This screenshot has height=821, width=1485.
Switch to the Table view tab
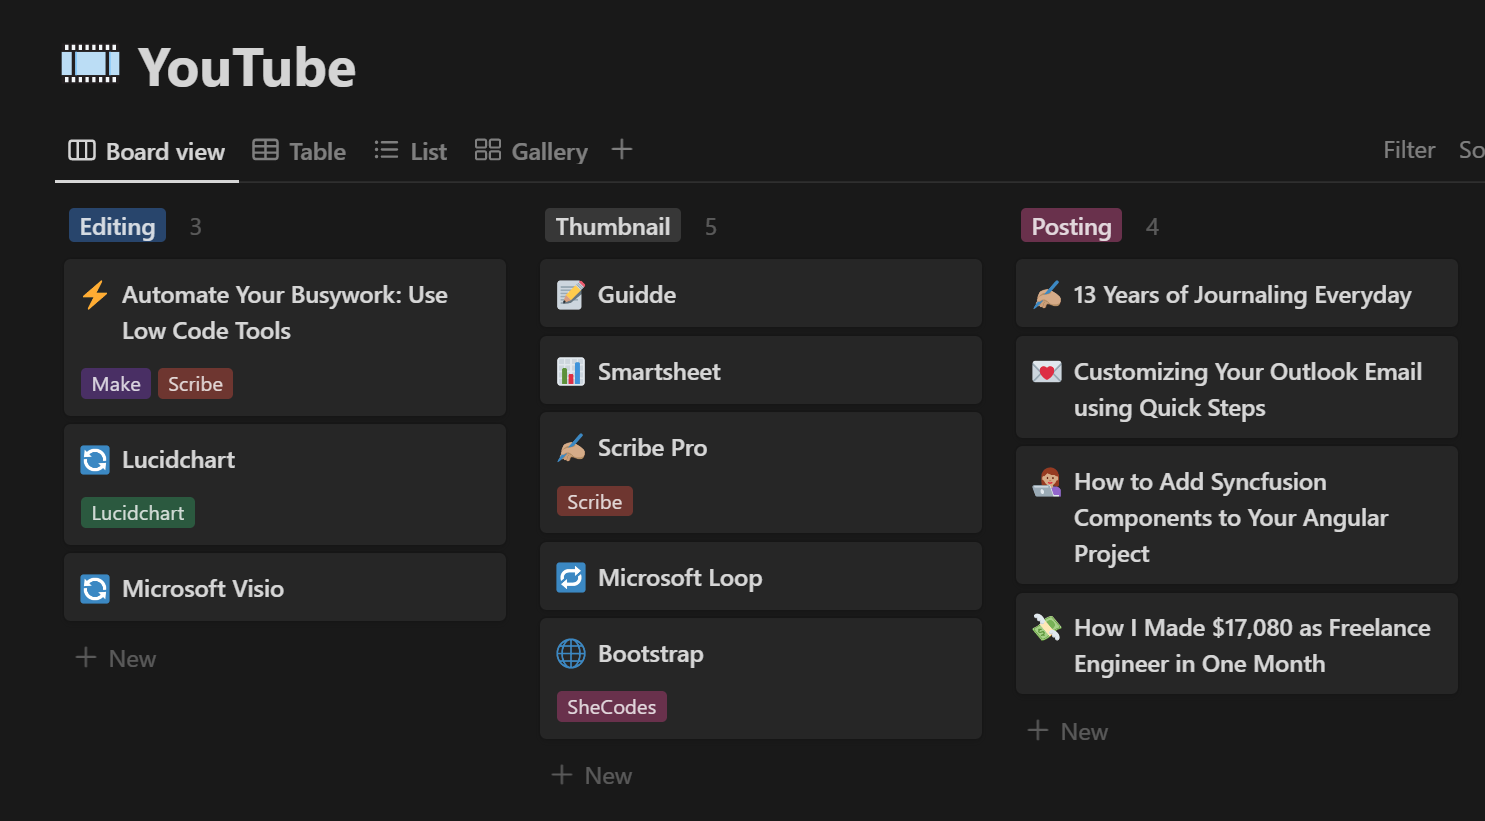(299, 151)
